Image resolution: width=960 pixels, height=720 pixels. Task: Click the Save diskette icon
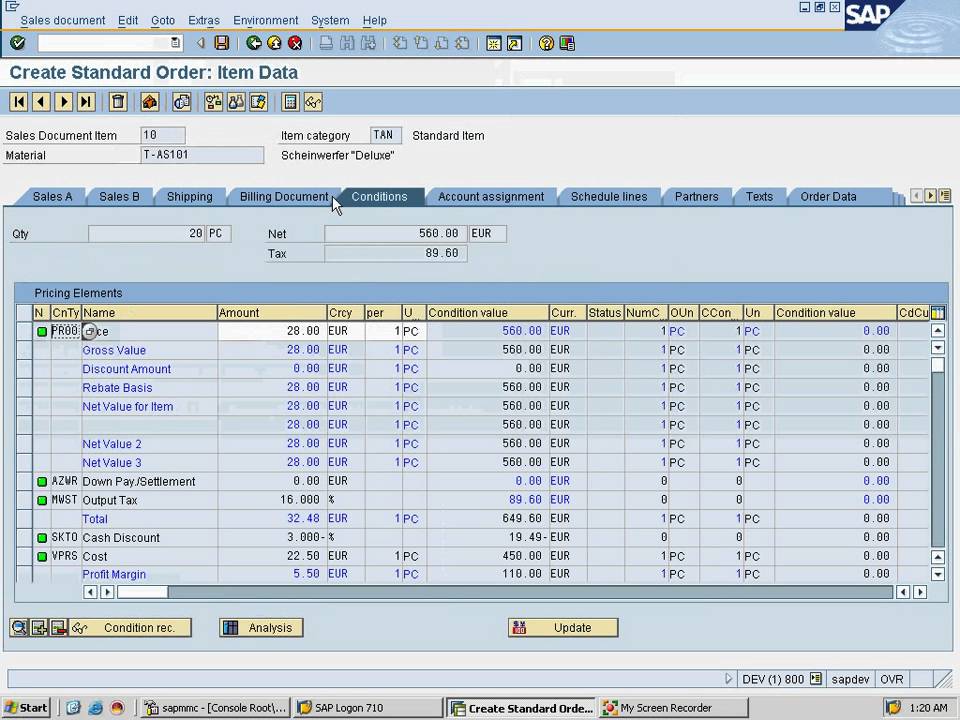222,43
